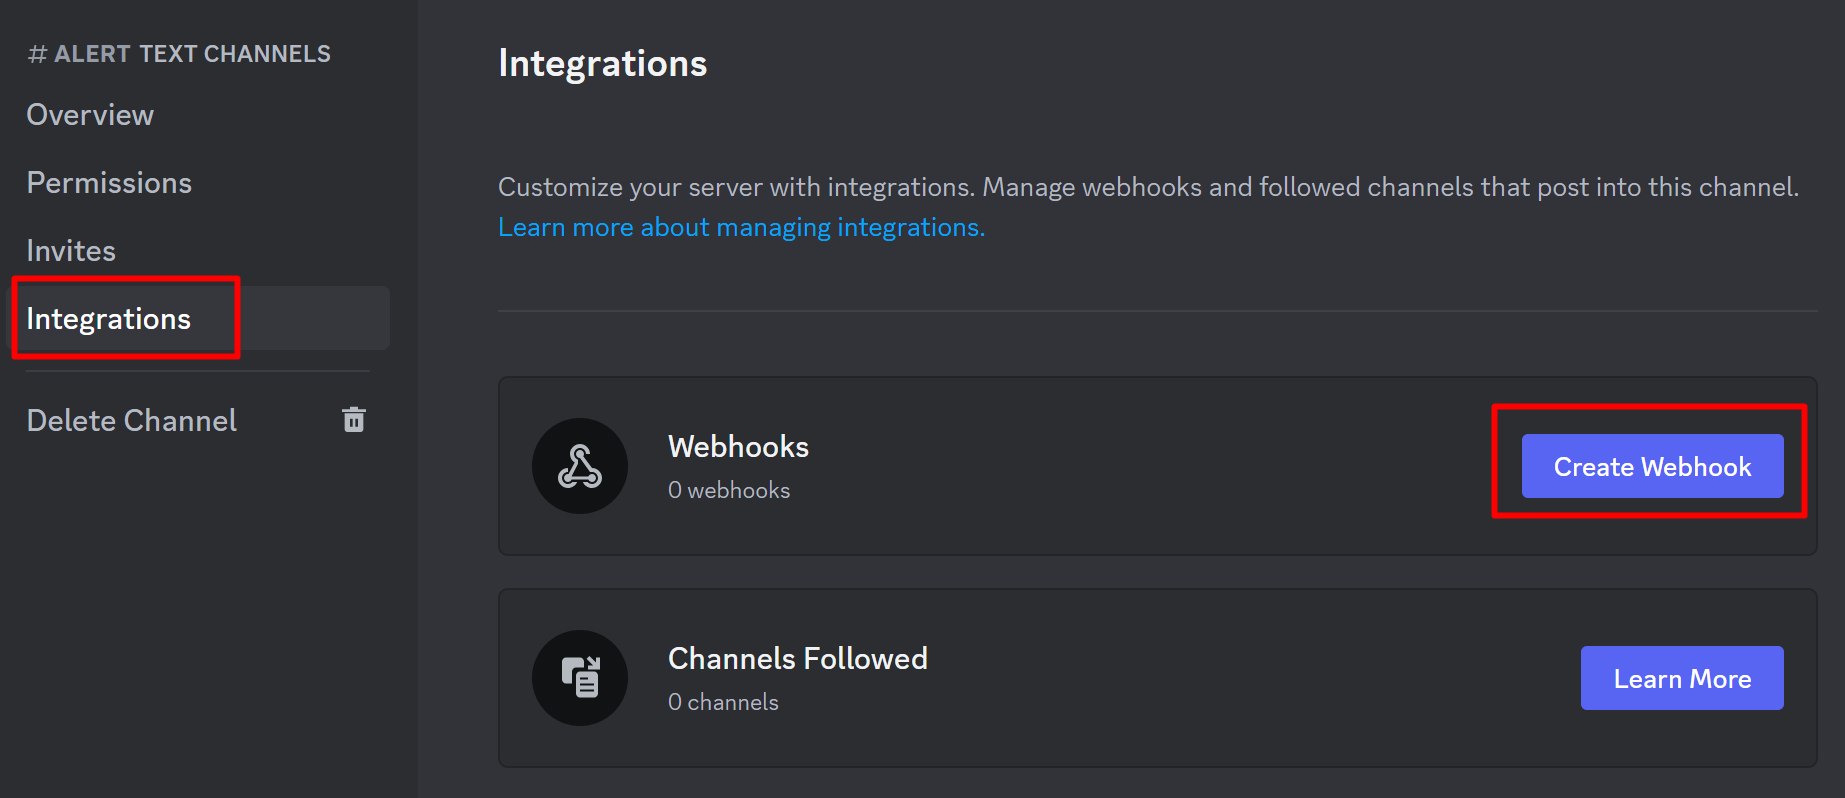Click the 'Customize your server with integrations' description

1148,187
